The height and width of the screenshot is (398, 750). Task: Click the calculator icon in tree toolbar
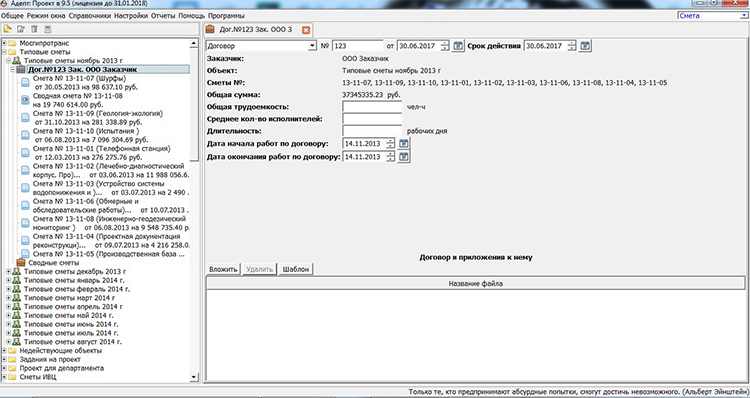[x=47, y=29]
